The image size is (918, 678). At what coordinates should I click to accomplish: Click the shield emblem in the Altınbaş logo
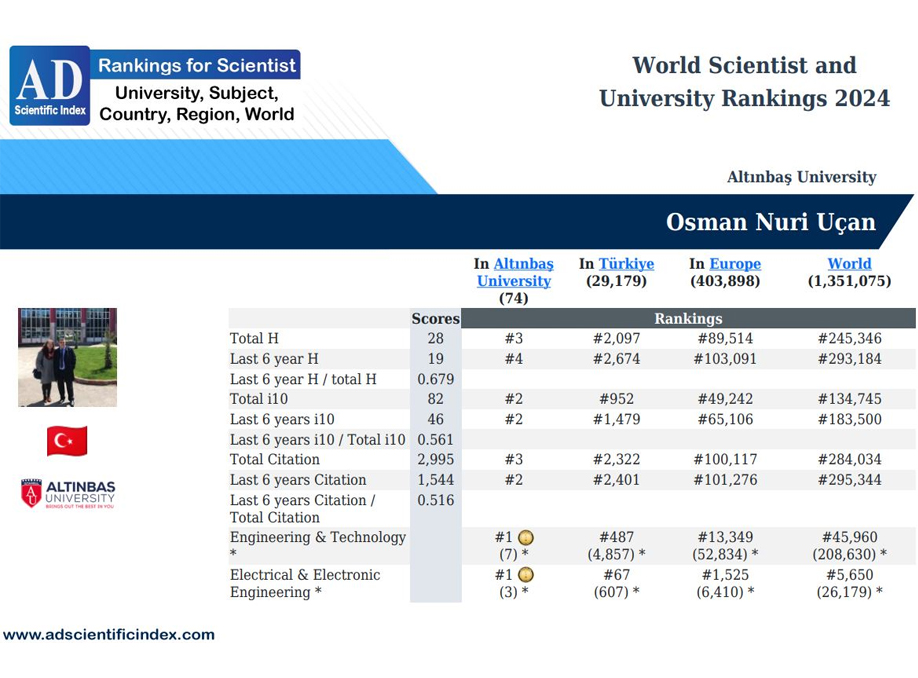click(x=32, y=493)
